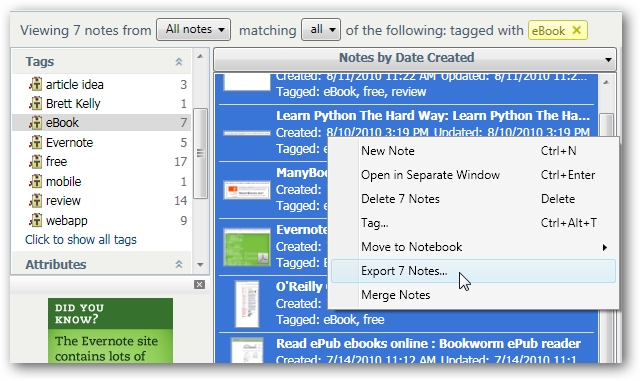Image resolution: width=640 pixels, height=381 pixels.
Task: Open the matching all dropdown
Action: pyautogui.click(x=321, y=29)
